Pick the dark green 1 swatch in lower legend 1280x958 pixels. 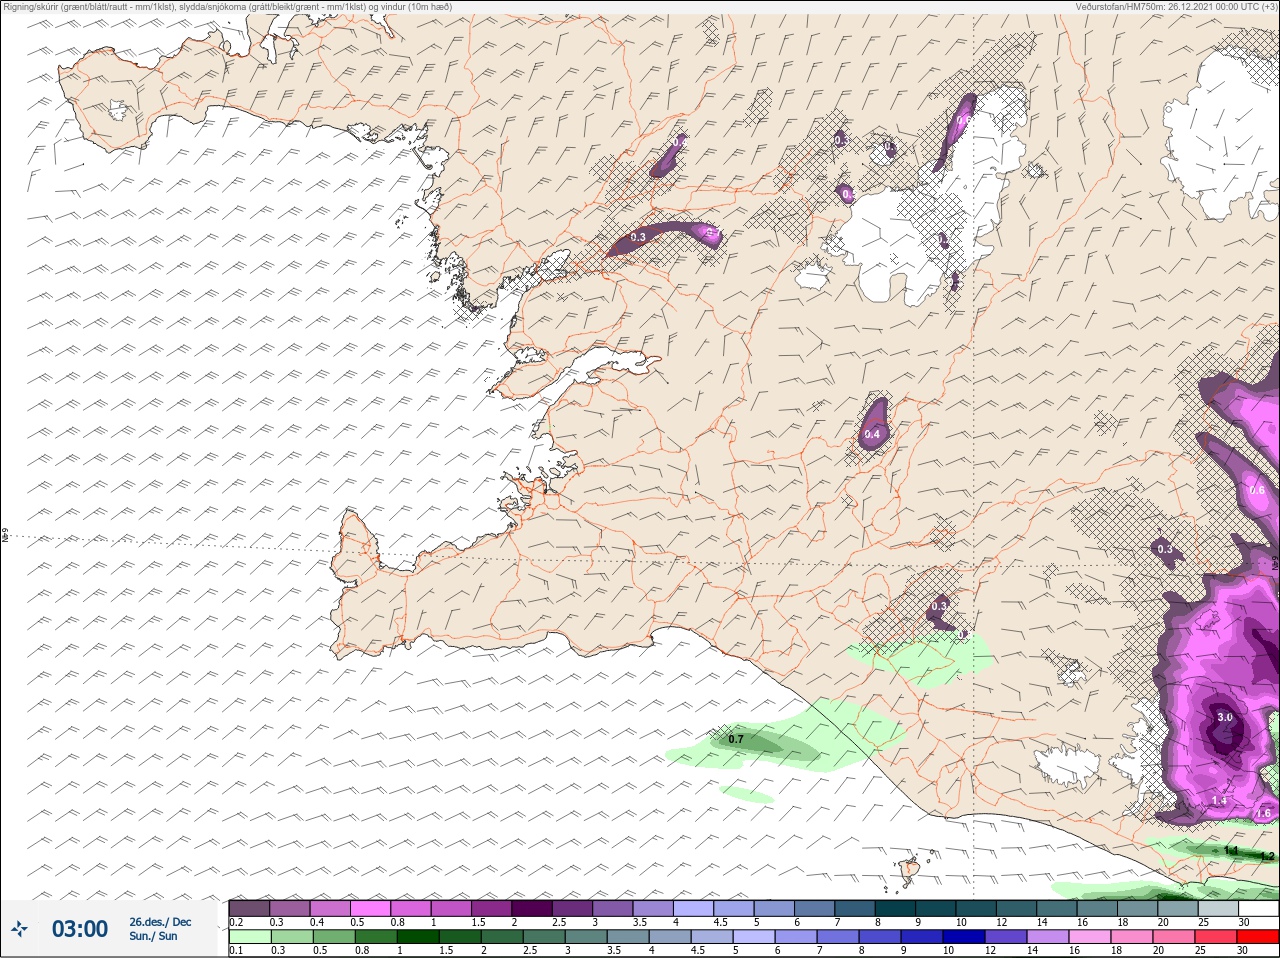(416, 939)
